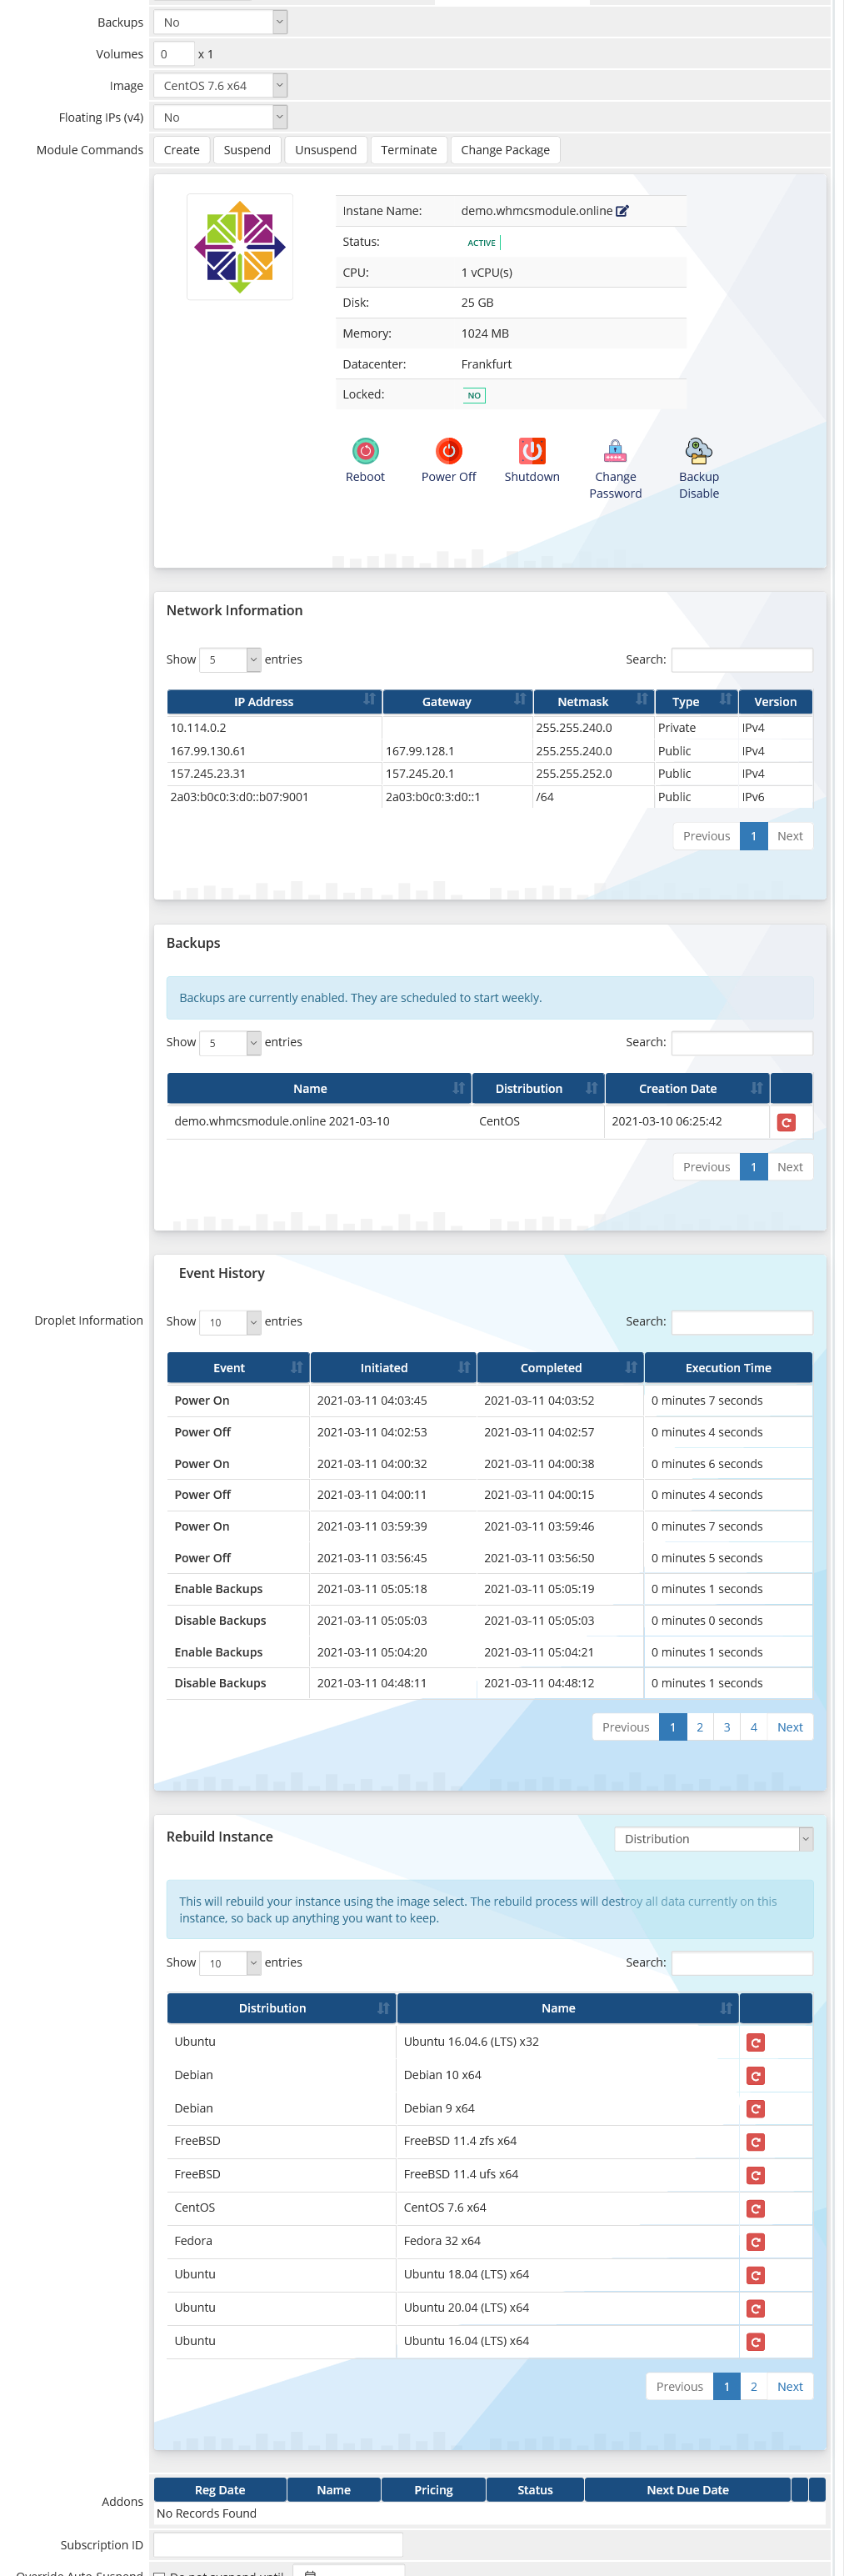Click the Power Off icon

(449, 451)
